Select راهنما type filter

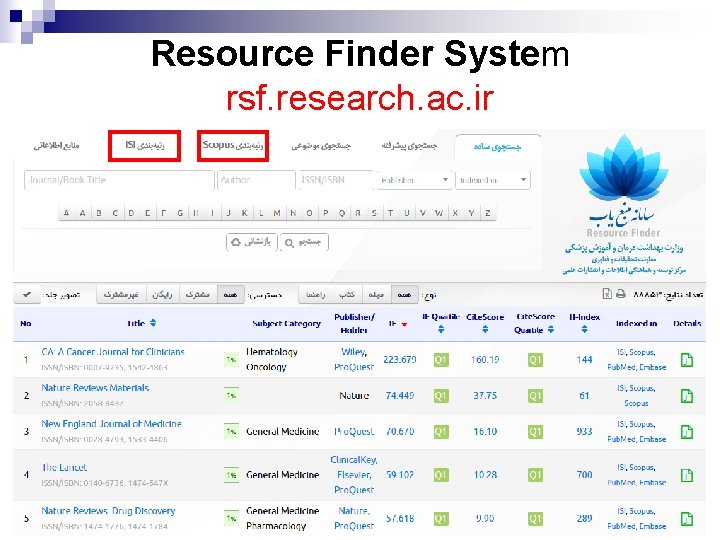coord(316,294)
